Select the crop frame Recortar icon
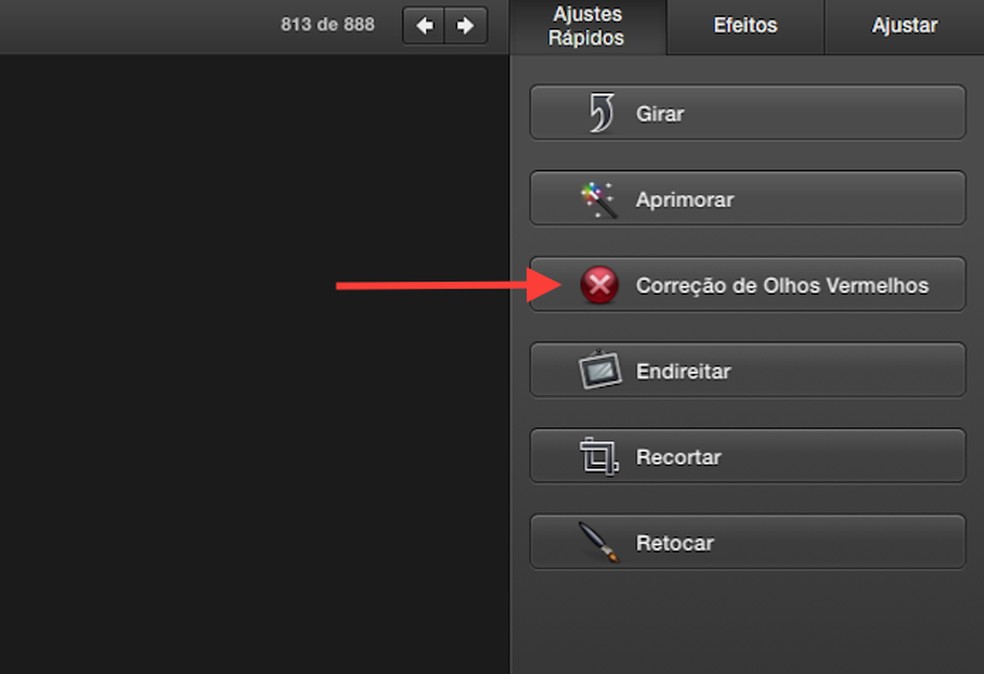 coord(600,457)
